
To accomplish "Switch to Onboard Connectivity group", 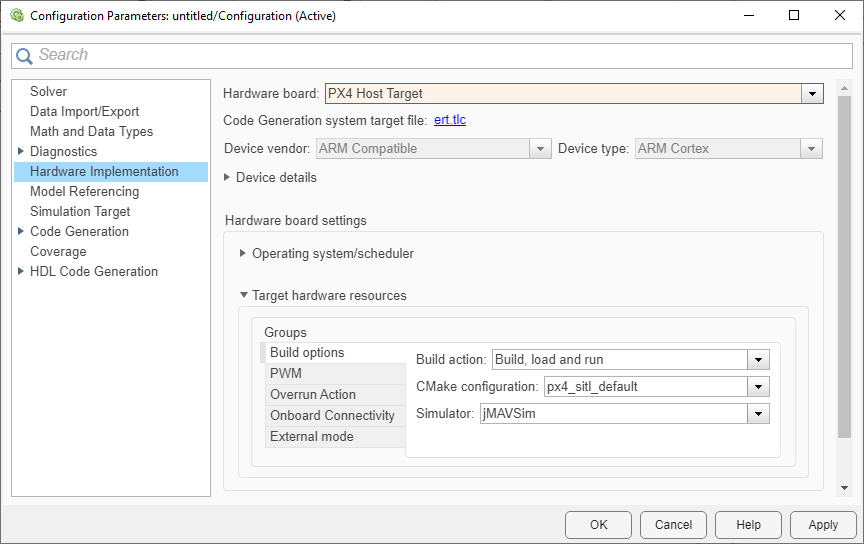I will click(332, 415).
